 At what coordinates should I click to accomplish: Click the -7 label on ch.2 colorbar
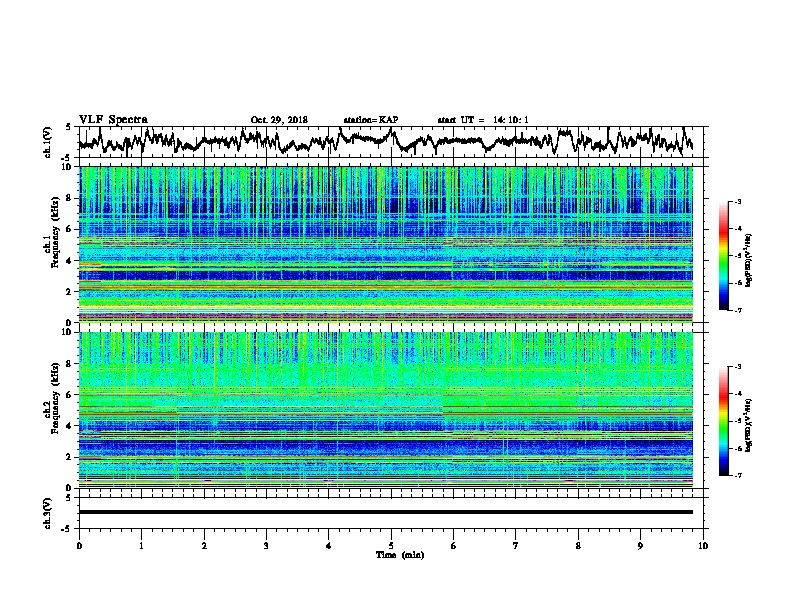point(737,475)
